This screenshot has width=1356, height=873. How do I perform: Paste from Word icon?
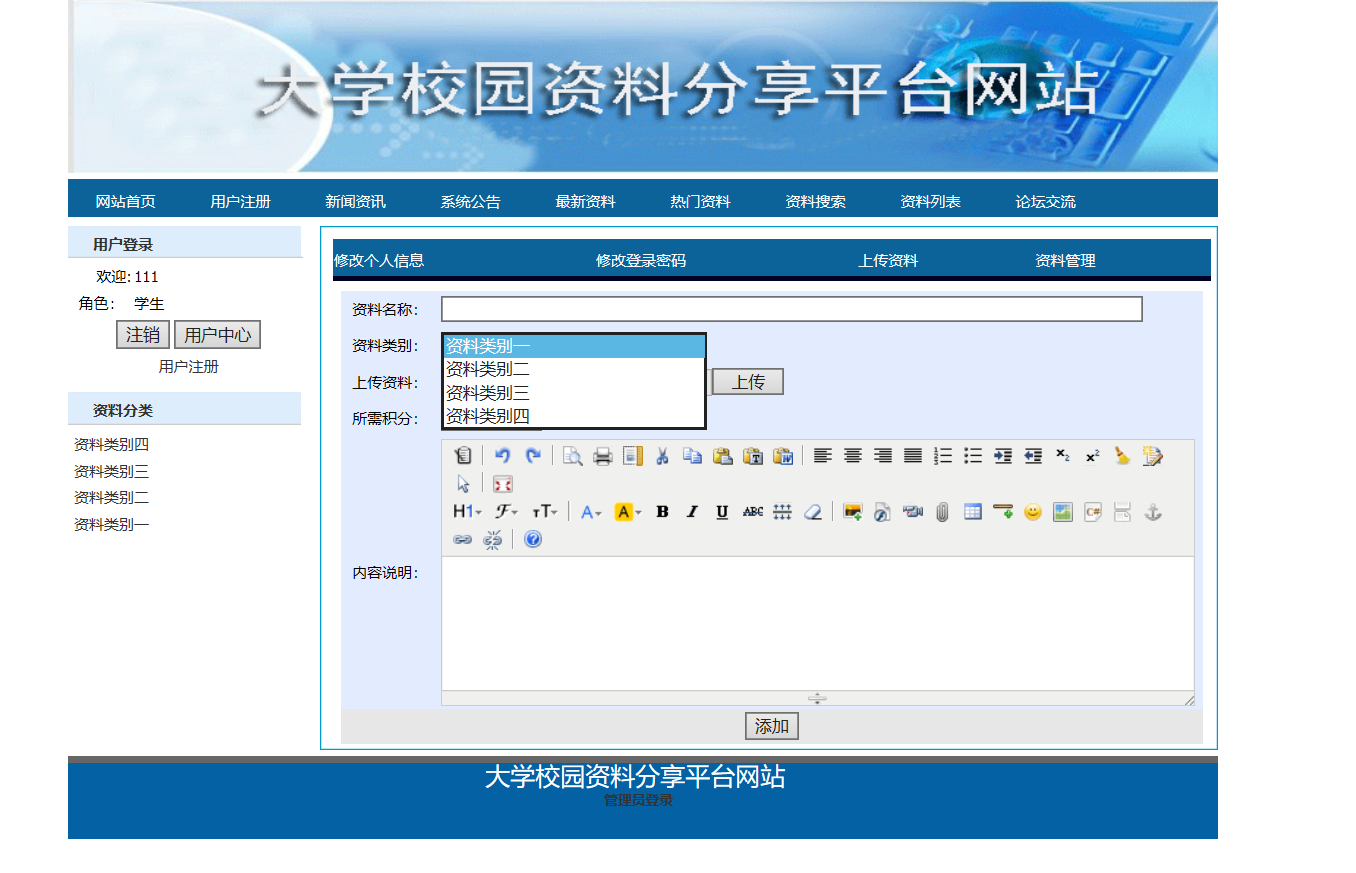(x=782, y=456)
